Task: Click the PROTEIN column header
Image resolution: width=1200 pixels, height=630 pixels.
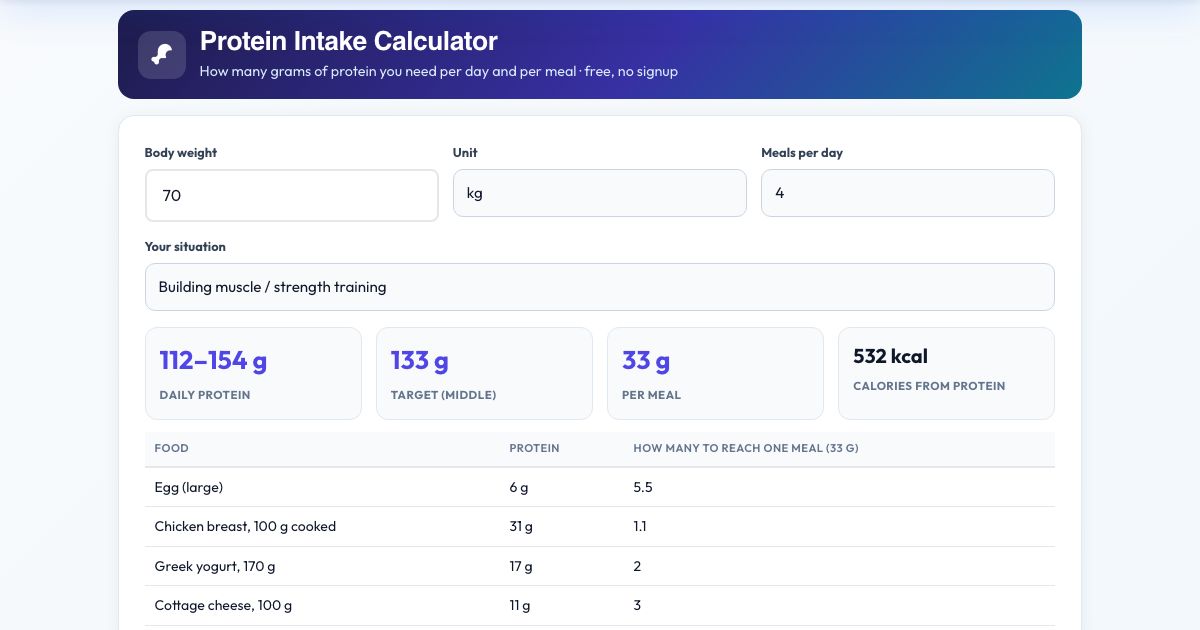Action: (535, 448)
